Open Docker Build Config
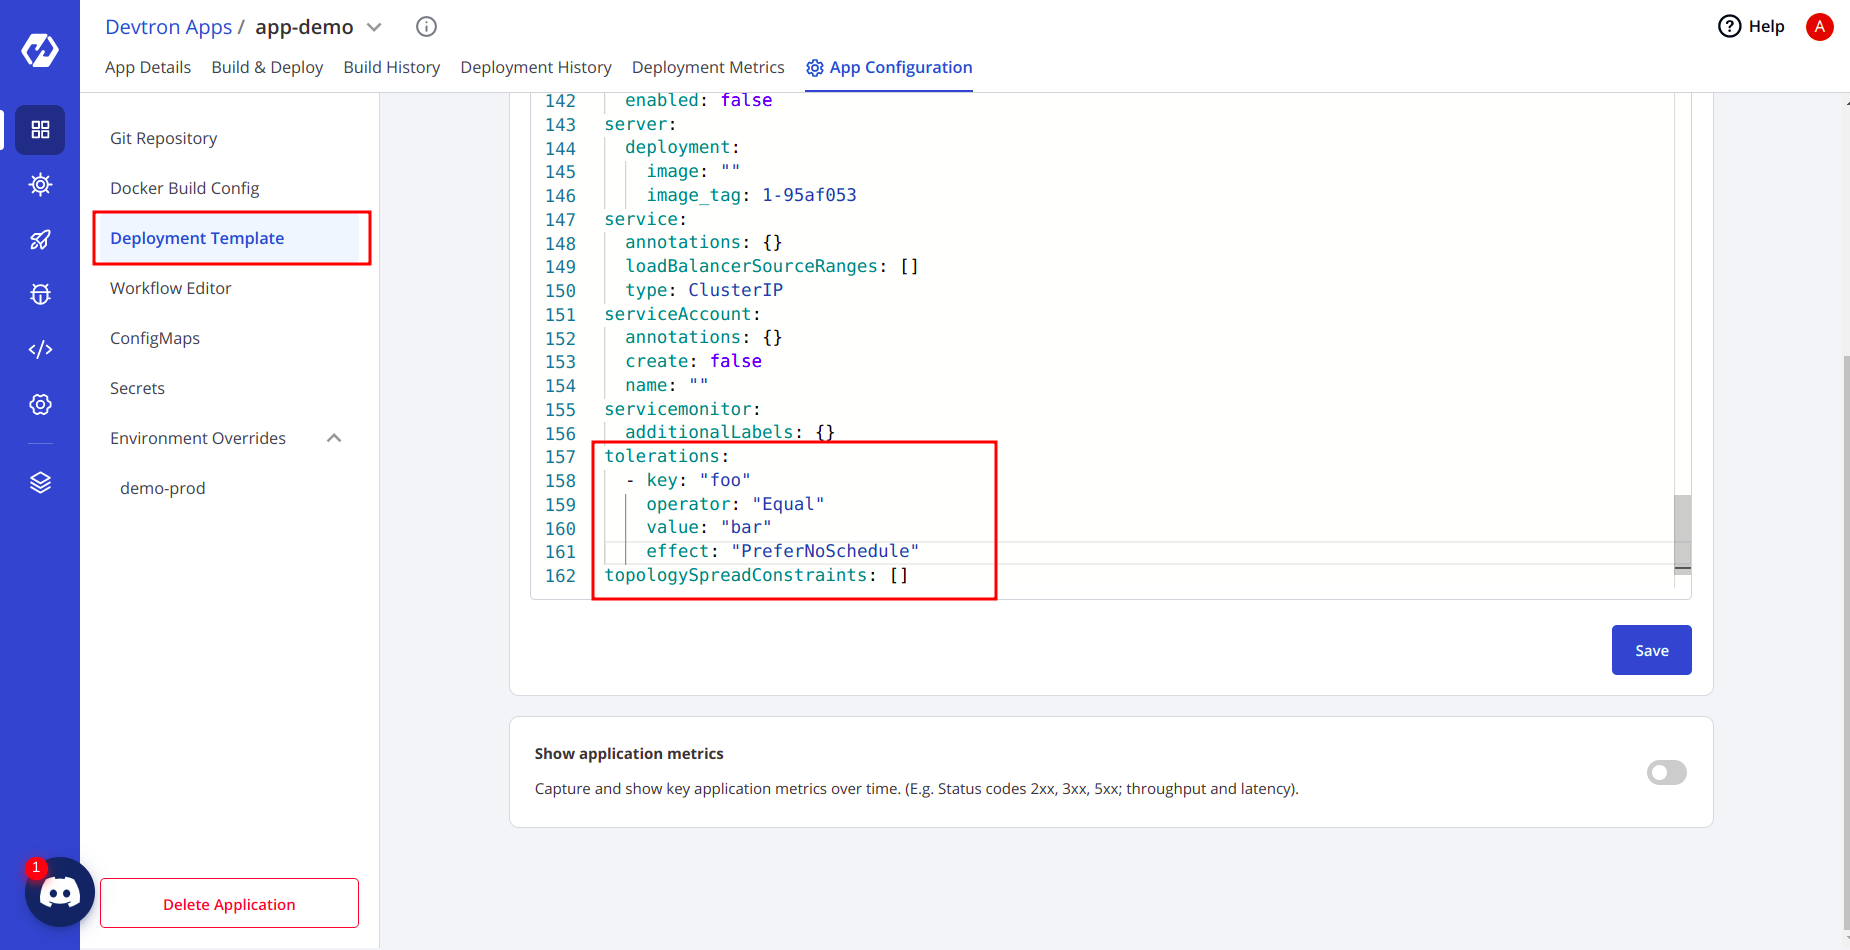The height and width of the screenshot is (950, 1850). pyautogui.click(x=185, y=188)
